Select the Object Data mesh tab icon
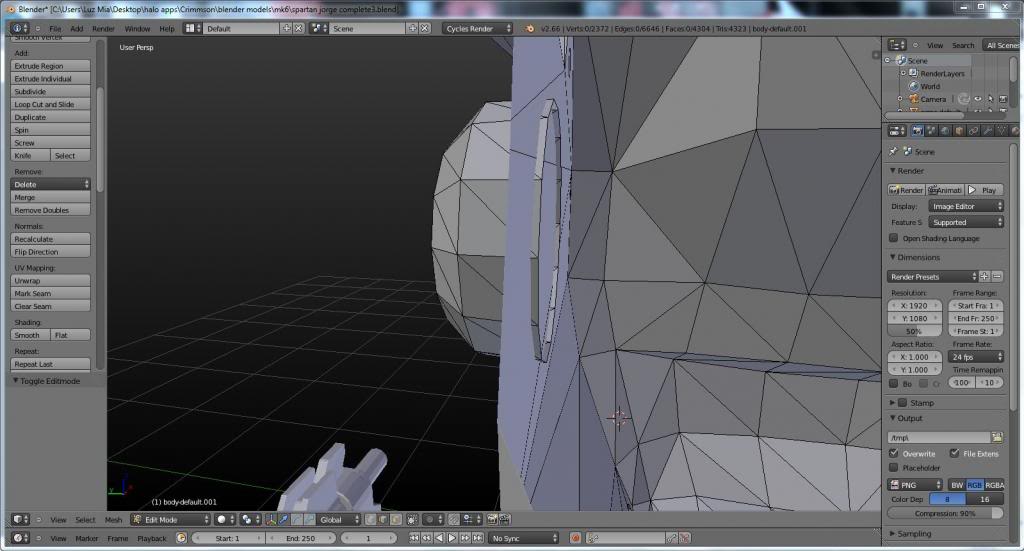1024x551 pixels. [x=1002, y=131]
